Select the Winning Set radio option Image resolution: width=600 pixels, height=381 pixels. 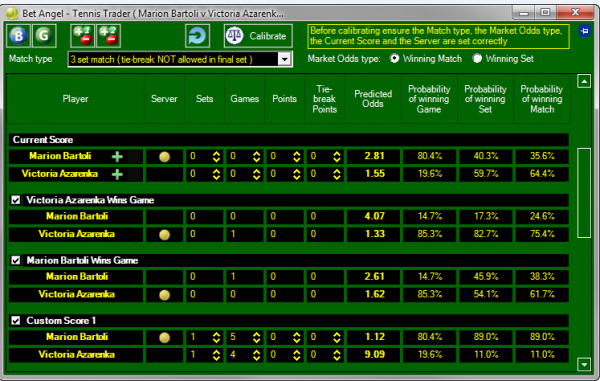coord(477,59)
